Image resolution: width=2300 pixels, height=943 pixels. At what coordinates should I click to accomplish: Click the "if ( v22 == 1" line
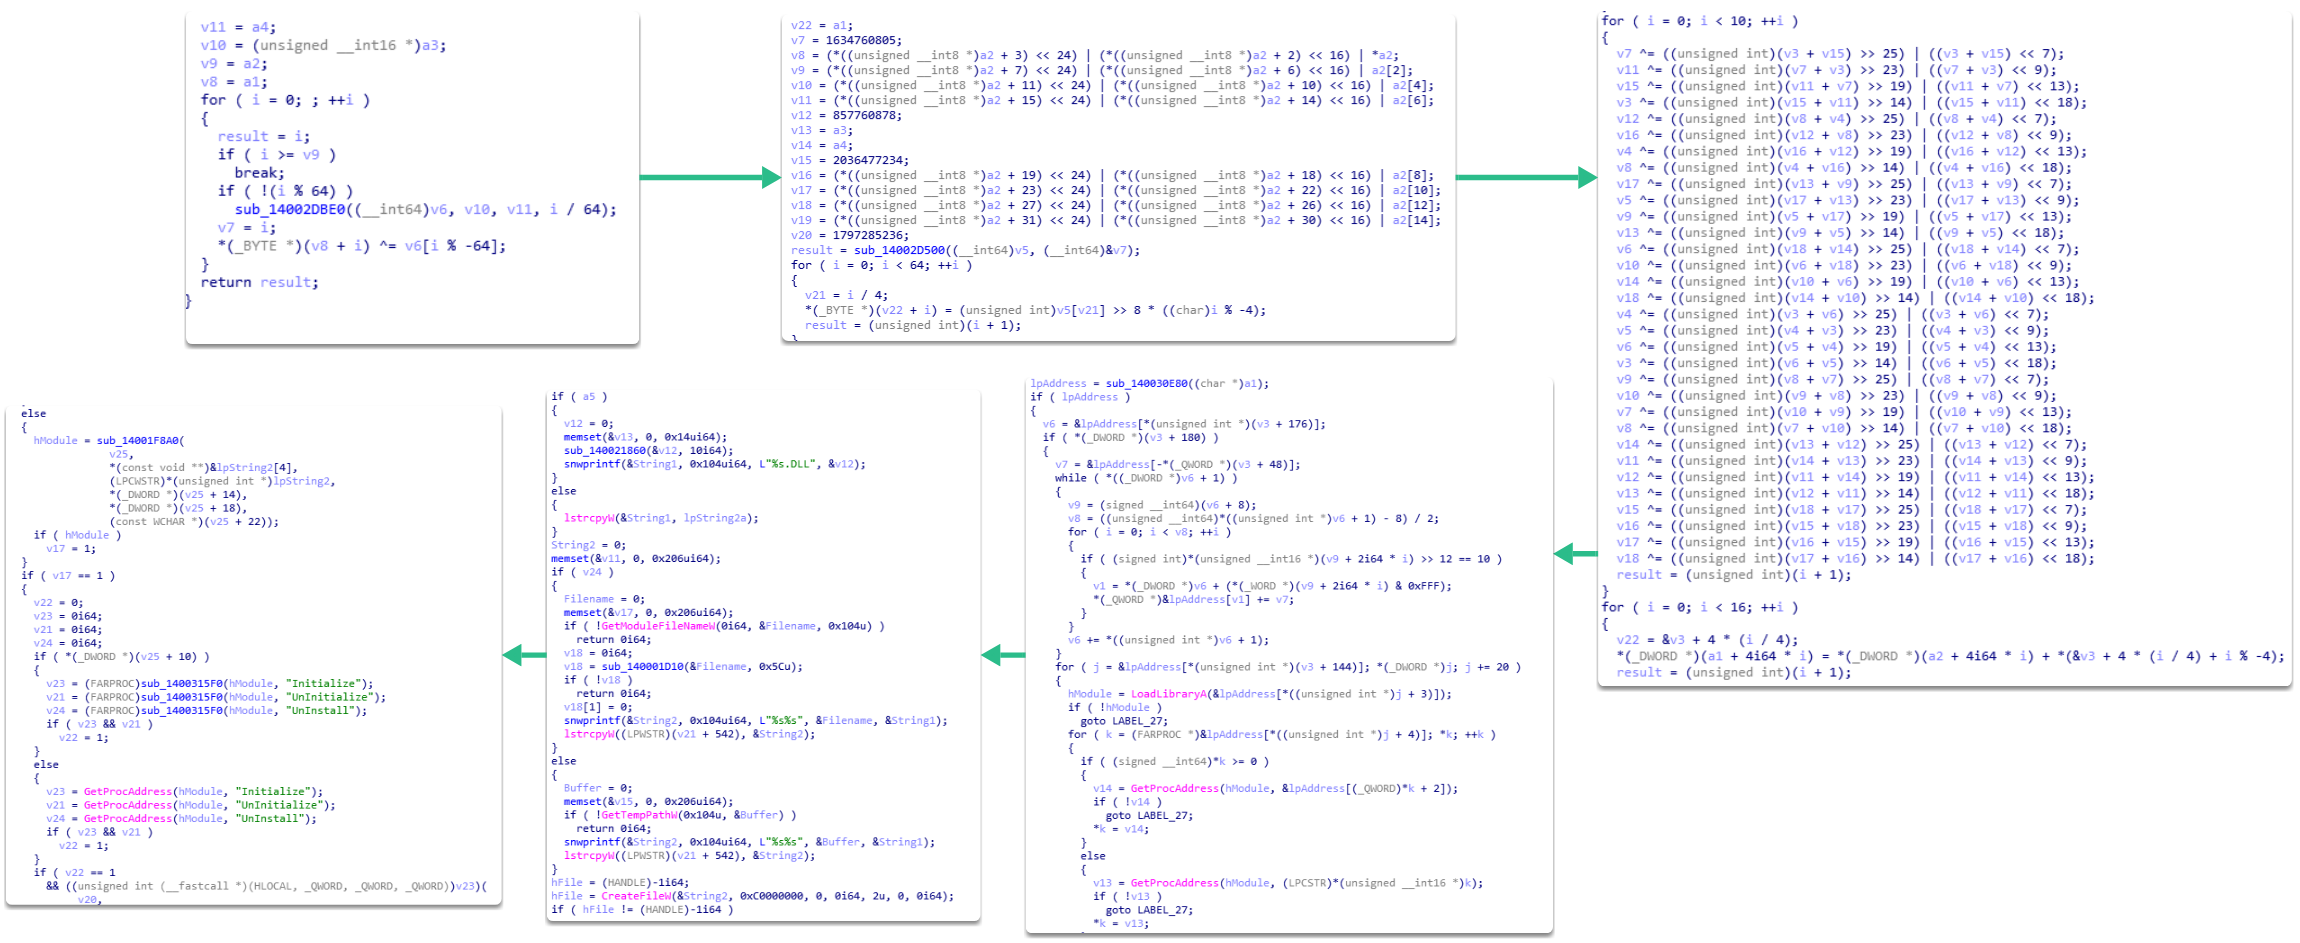tap(75, 873)
